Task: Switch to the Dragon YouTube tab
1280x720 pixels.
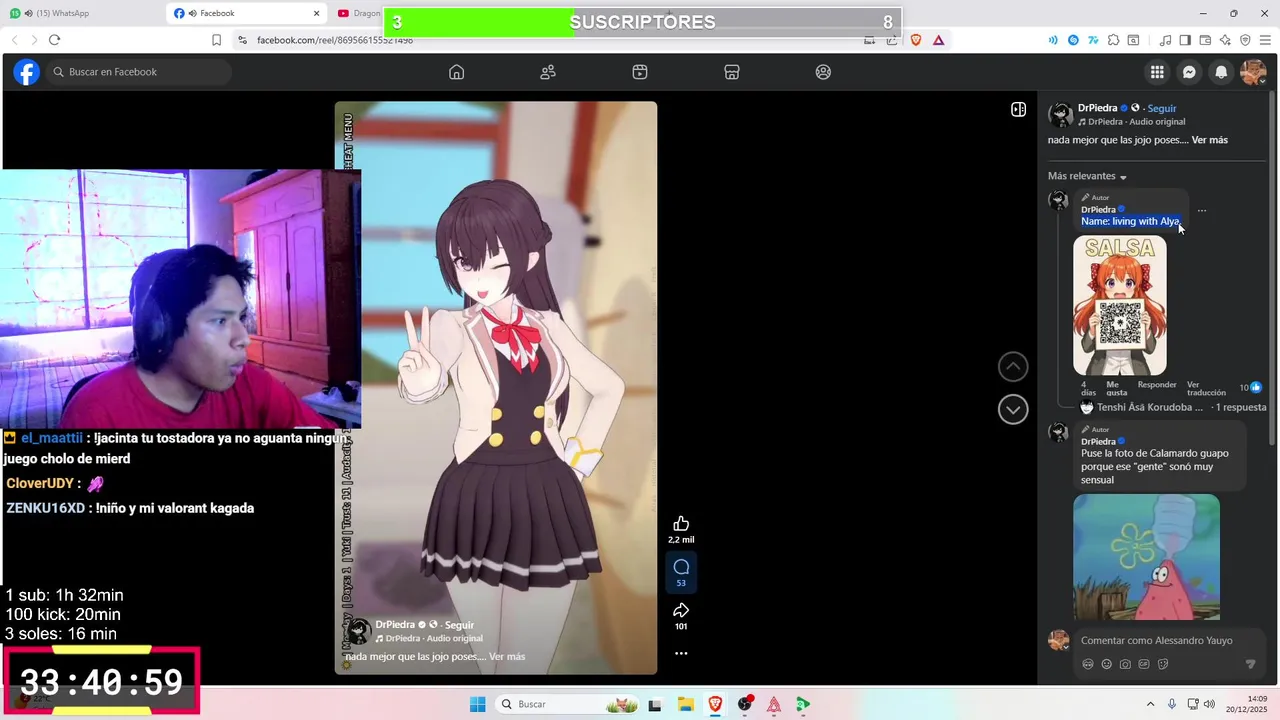Action: (x=358, y=13)
